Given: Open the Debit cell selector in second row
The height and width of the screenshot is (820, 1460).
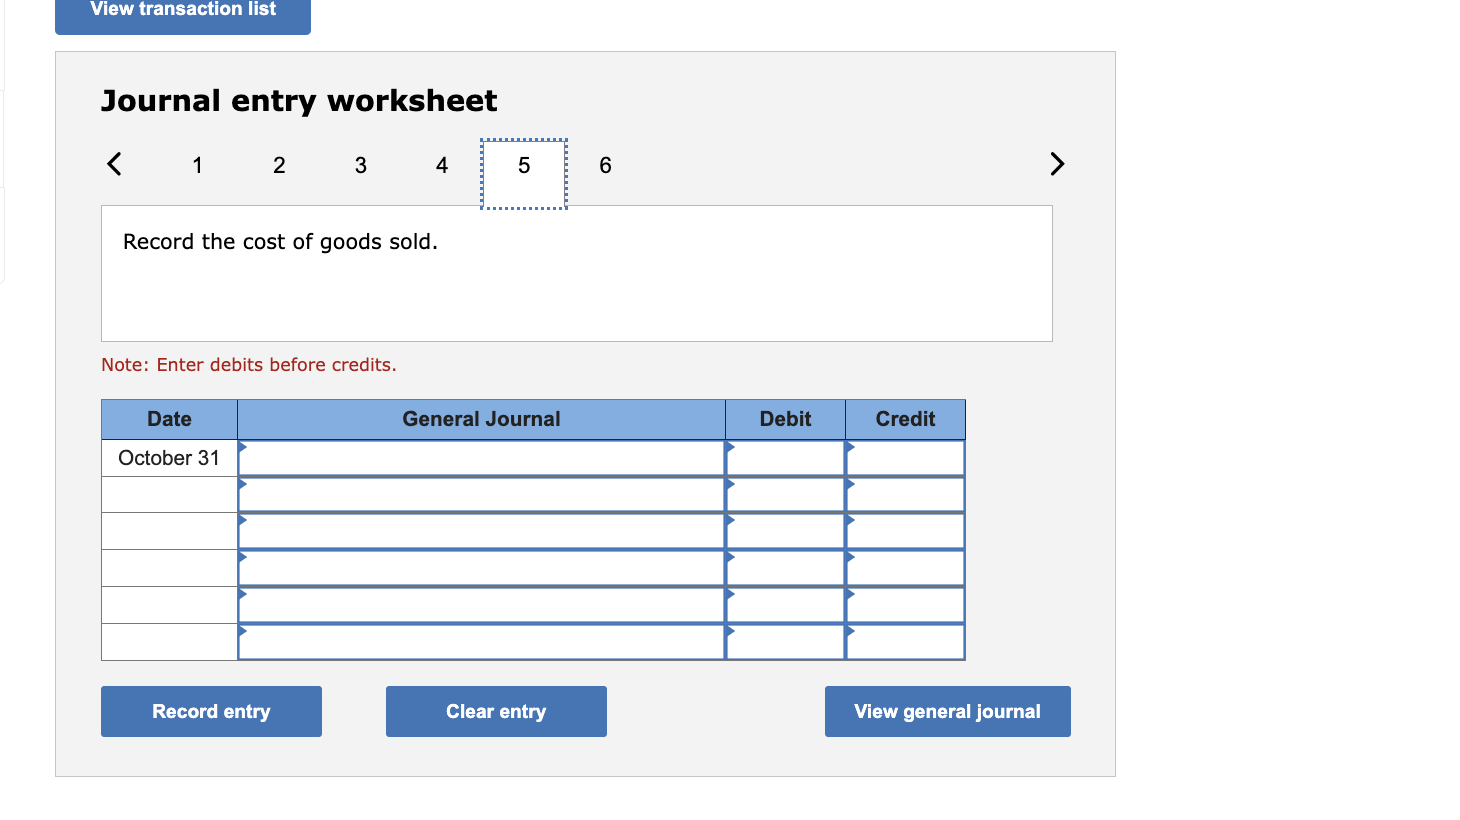Looking at the screenshot, I should pos(729,486).
